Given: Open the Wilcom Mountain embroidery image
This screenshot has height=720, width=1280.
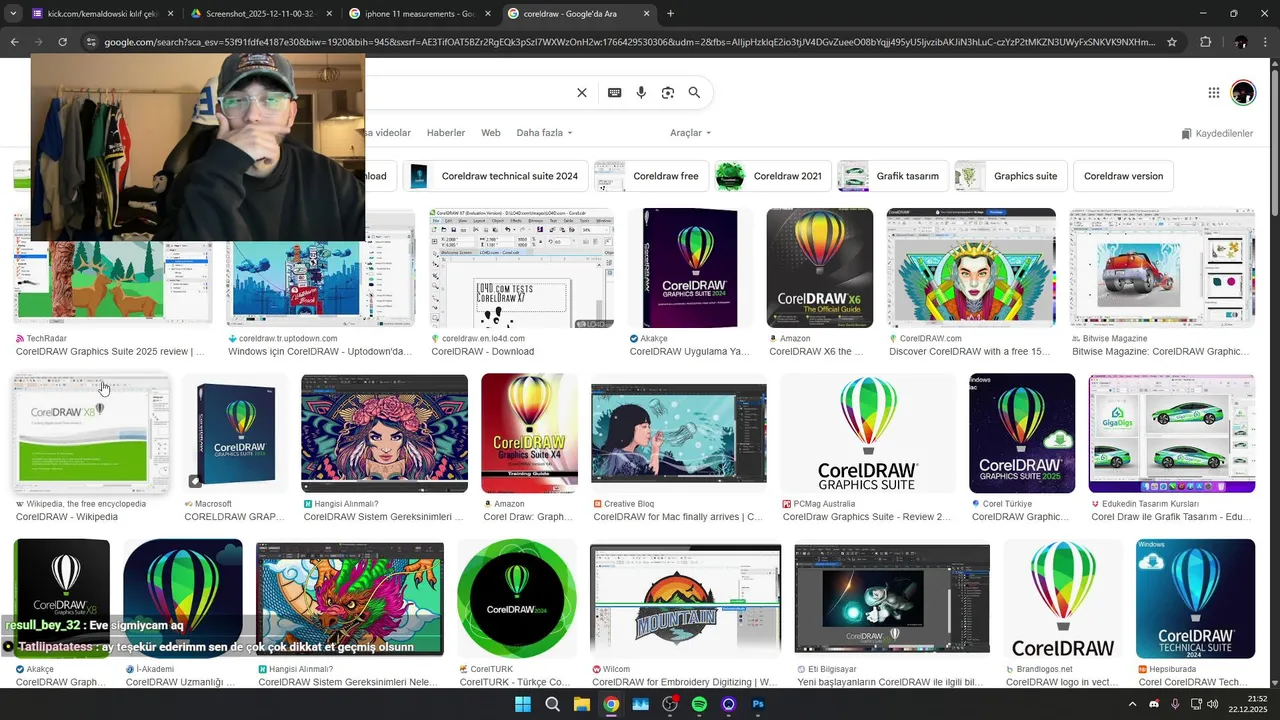Looking at the screenshot, I should tap(686, 598).
